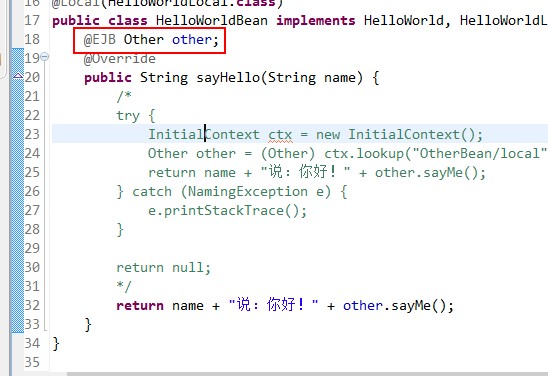Click 'ctx.lookup' call on line 24

click(x=364, y=154)
